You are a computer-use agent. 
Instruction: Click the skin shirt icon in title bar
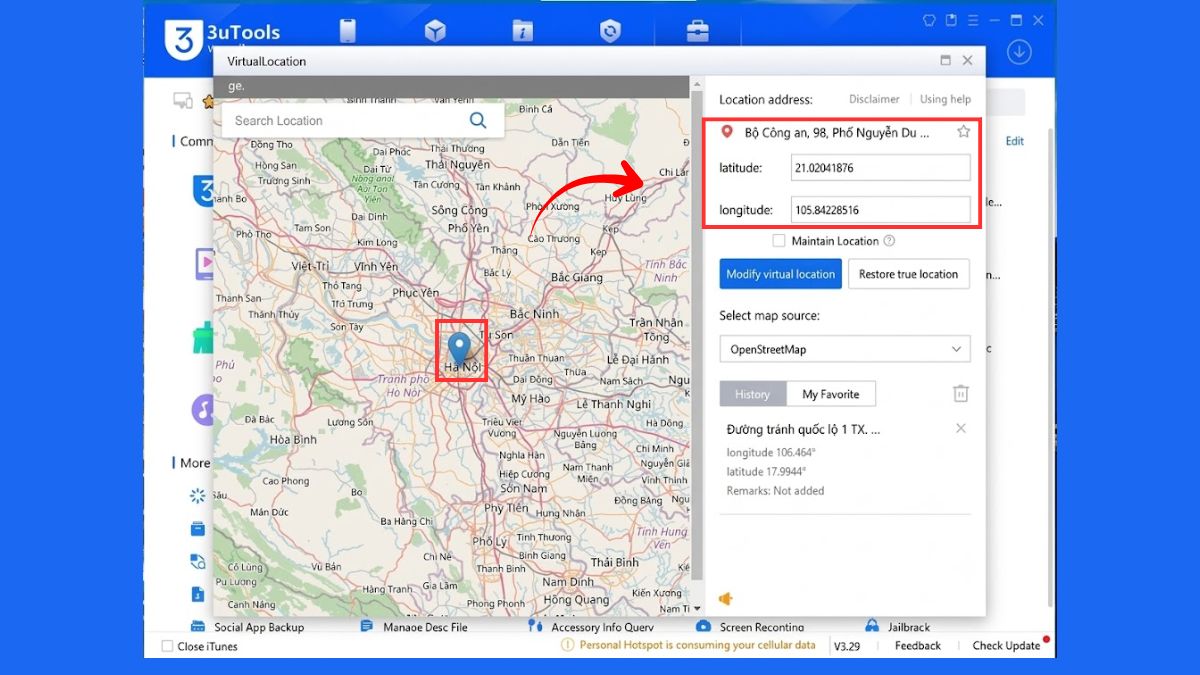tap(927, 19)
